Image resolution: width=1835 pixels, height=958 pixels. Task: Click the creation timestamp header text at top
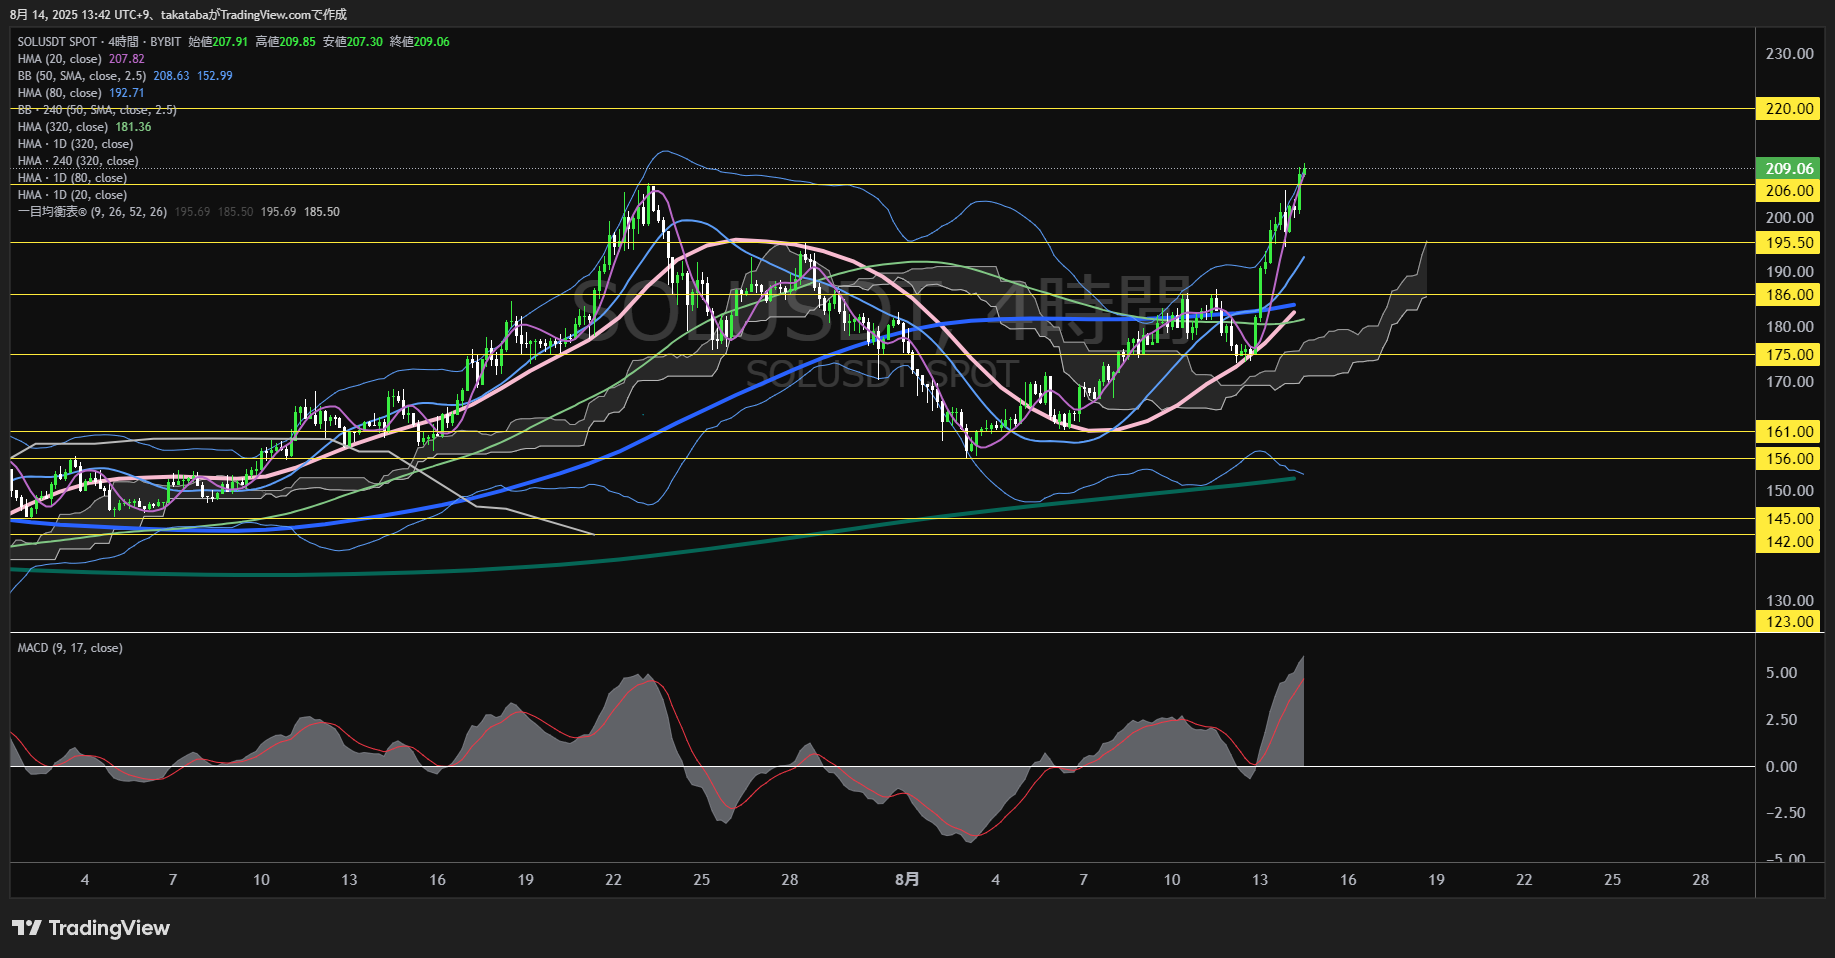pyautogui.click(x=178, y=14)
